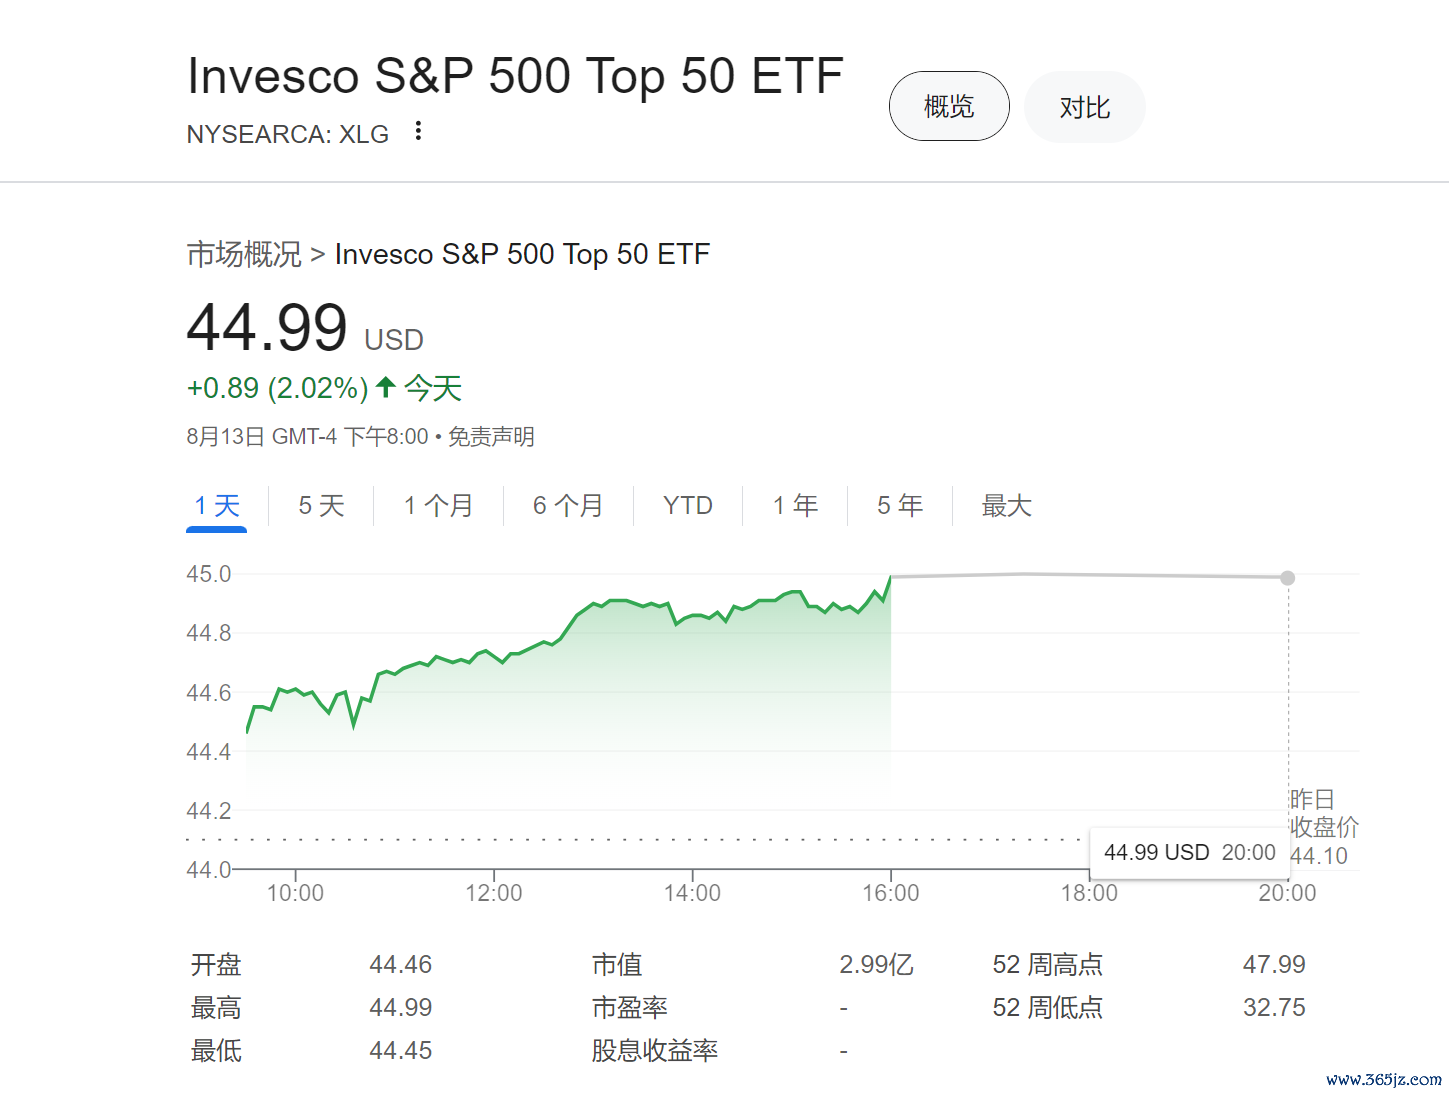
Task: Click the 市值 market cap label
Action: (617, 965)
